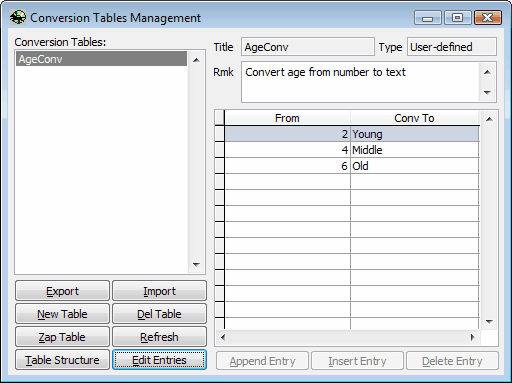512x383 pixels.
Task: Click the Middle cell
Action: [415, 150]
